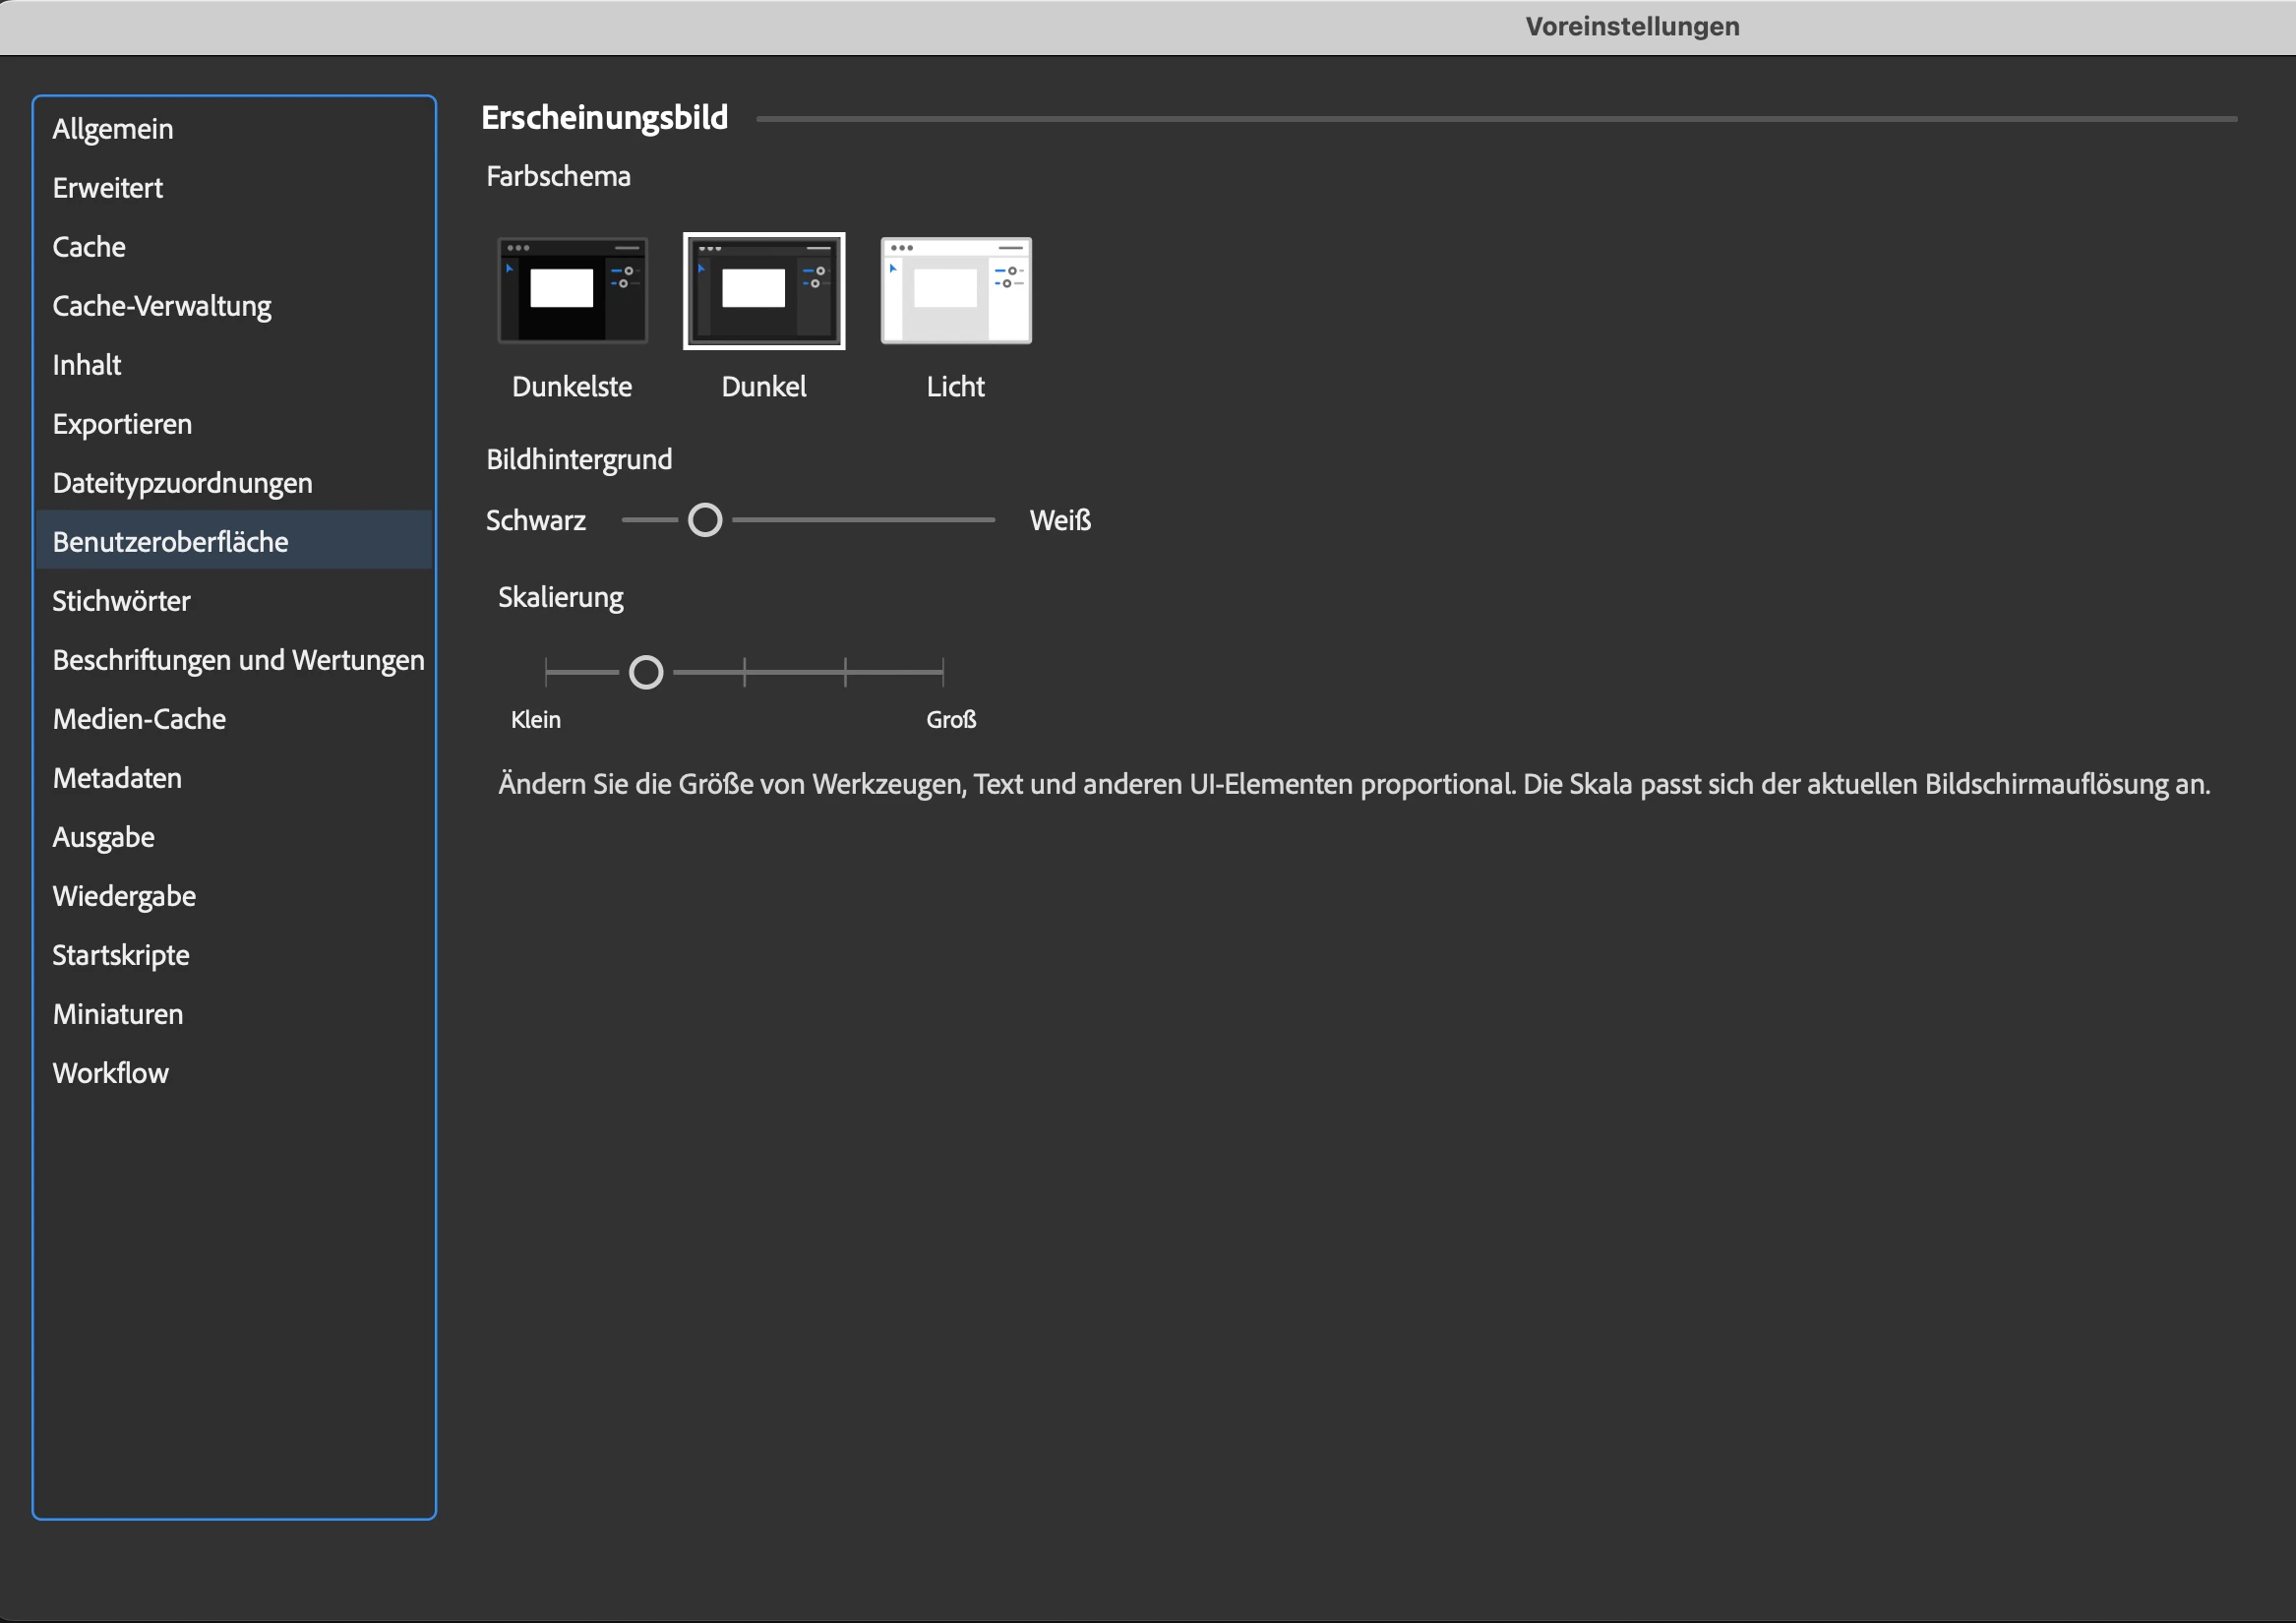The height and width of the screenshot is (1623, 2296).
Task: Choose the Dunkel color scheme thumbnail
Action: pos(764,290)
